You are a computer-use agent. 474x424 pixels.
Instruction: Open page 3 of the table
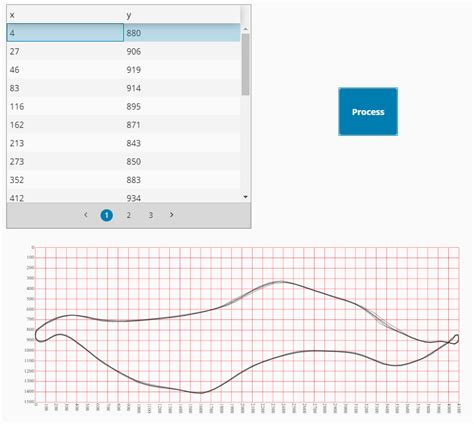point(151,215)
